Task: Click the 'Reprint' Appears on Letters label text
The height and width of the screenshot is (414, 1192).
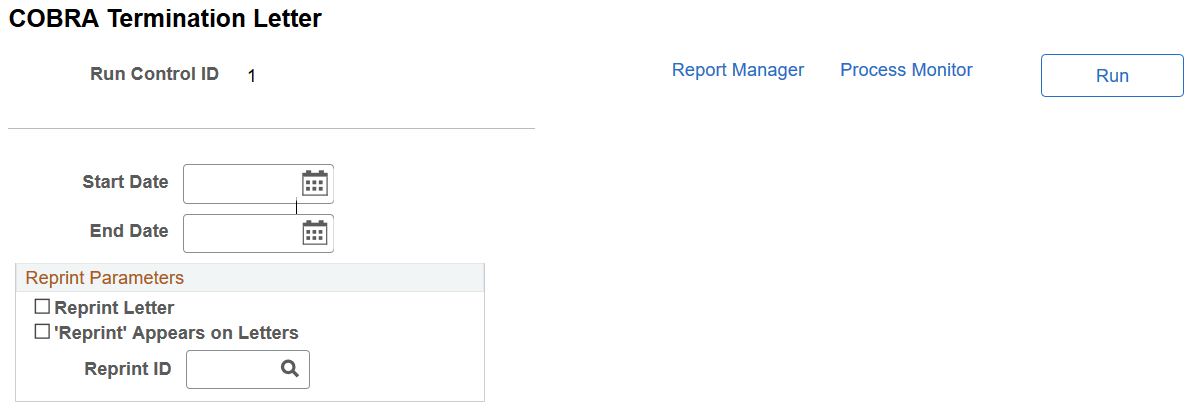Action: pos(176,332)
